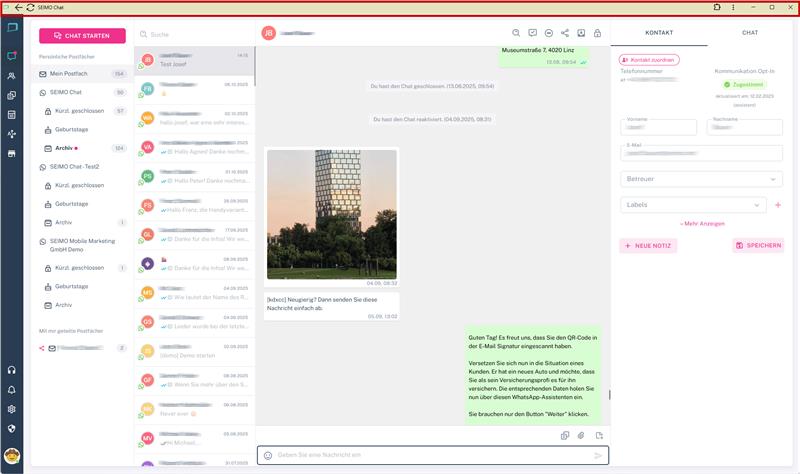Viewport: 800px width, 474px height.
Task: Select the KONTAKT tab
Action: (x=658, y=33)
